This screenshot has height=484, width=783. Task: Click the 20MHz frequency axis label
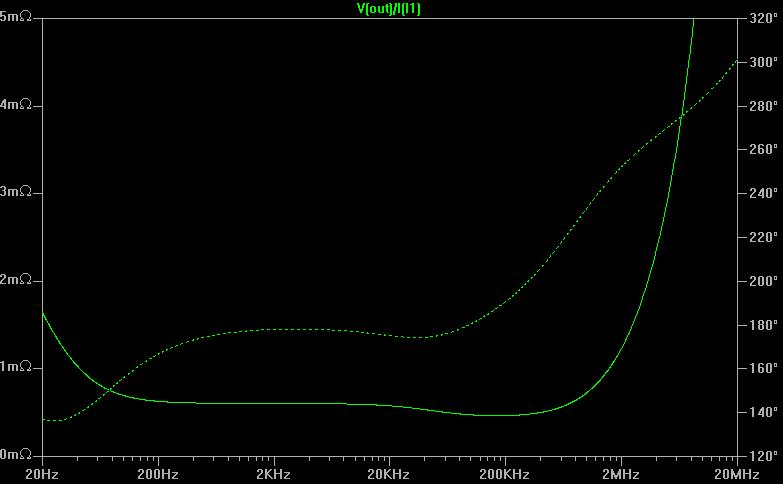pos(737,474)
